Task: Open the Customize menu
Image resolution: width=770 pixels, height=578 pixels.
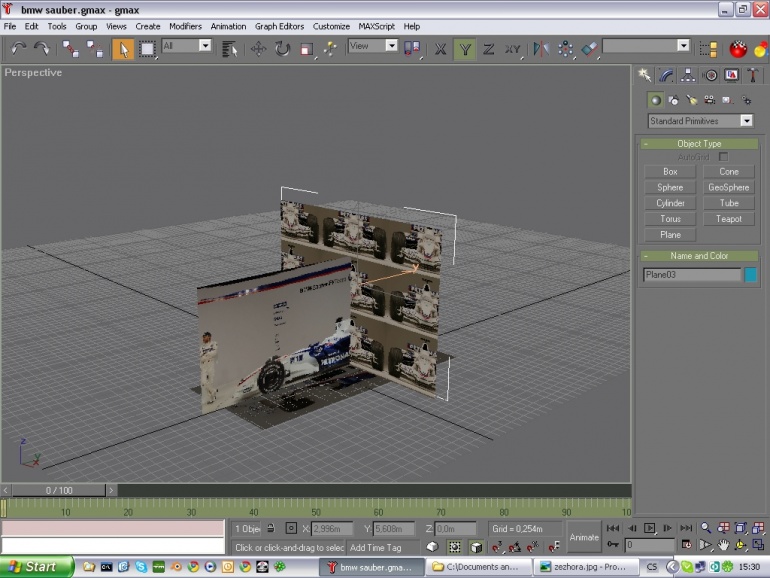Action: [331, 27]
